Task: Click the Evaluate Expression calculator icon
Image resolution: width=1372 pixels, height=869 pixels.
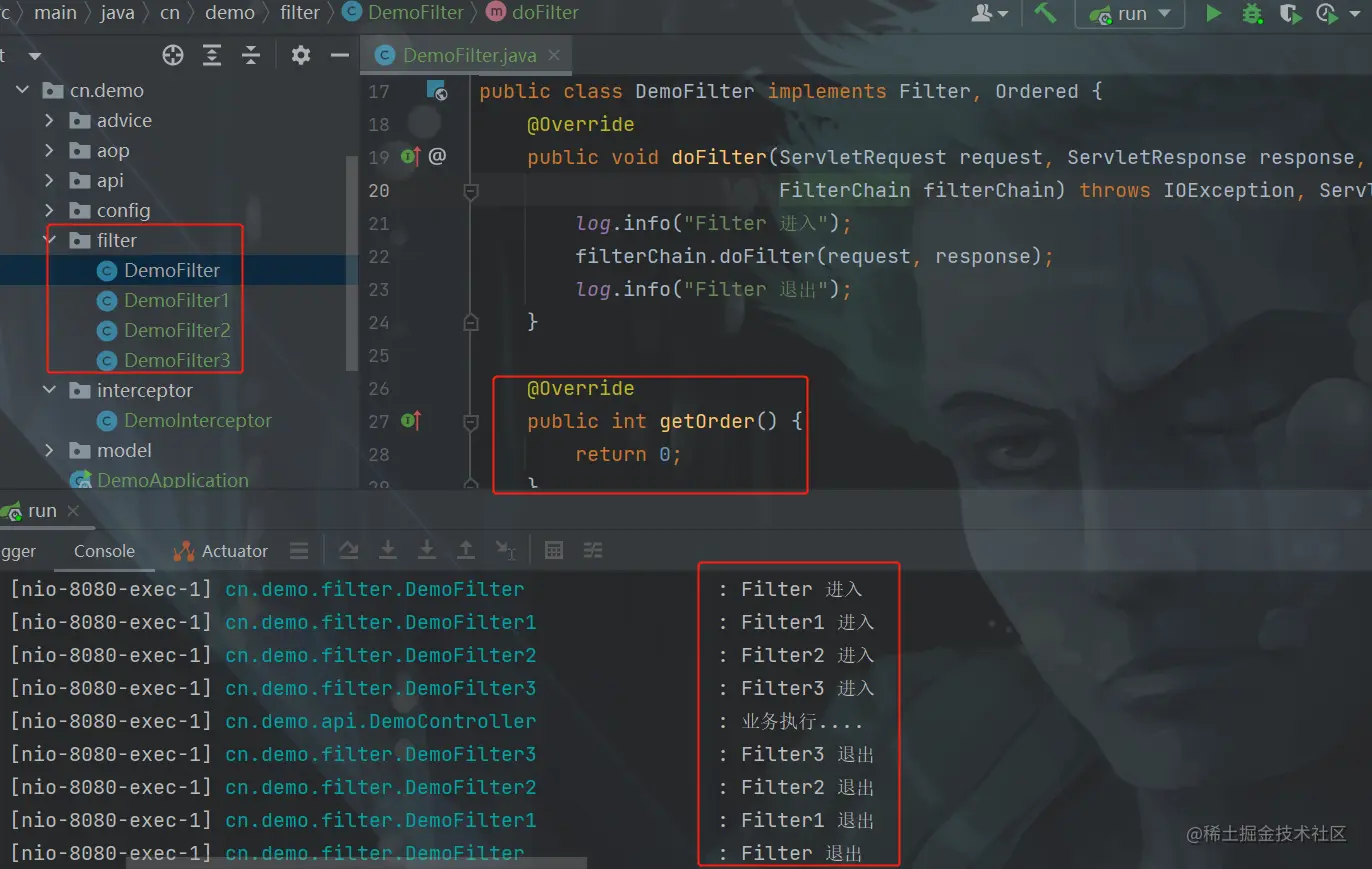Action: pyautogui.click(x=553, y=550)
